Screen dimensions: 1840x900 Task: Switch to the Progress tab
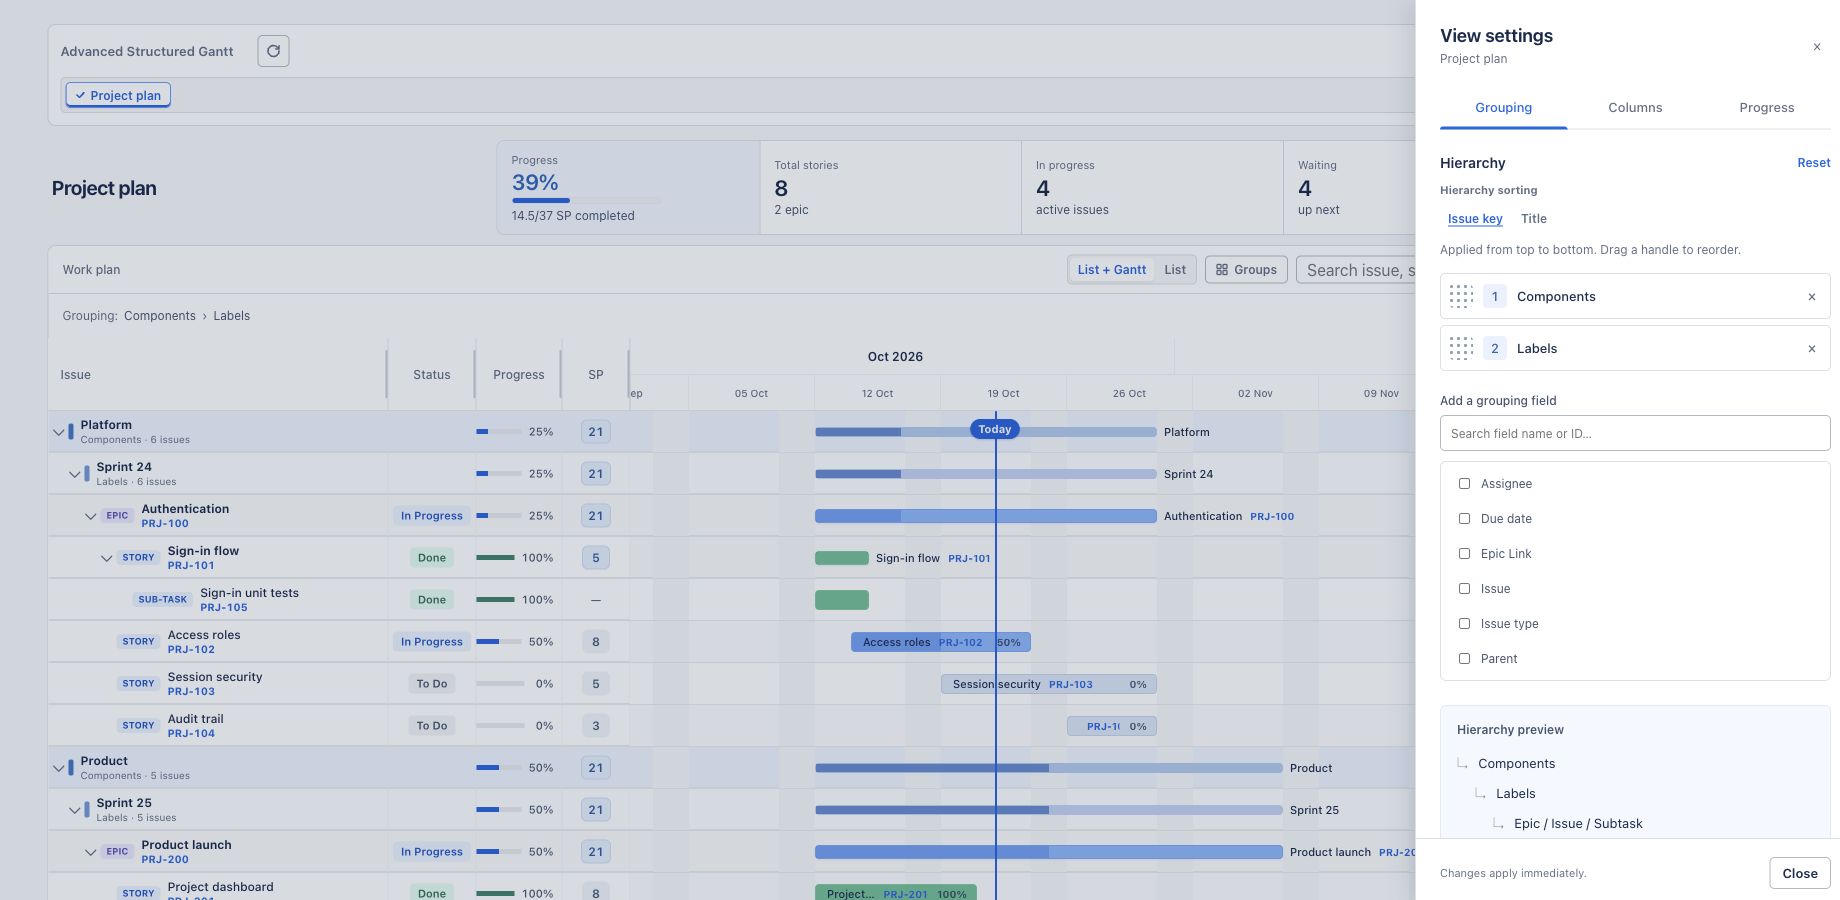point(1766,108)
